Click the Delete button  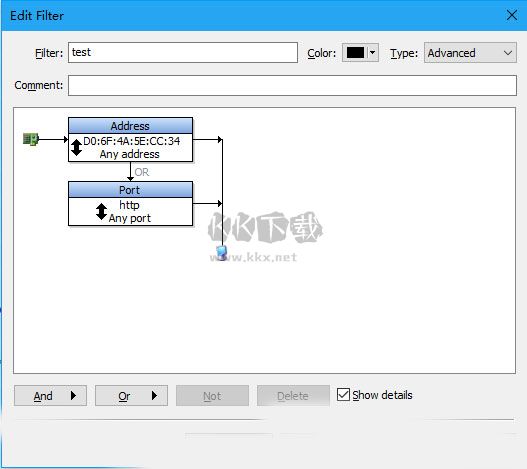pos(293,396)
